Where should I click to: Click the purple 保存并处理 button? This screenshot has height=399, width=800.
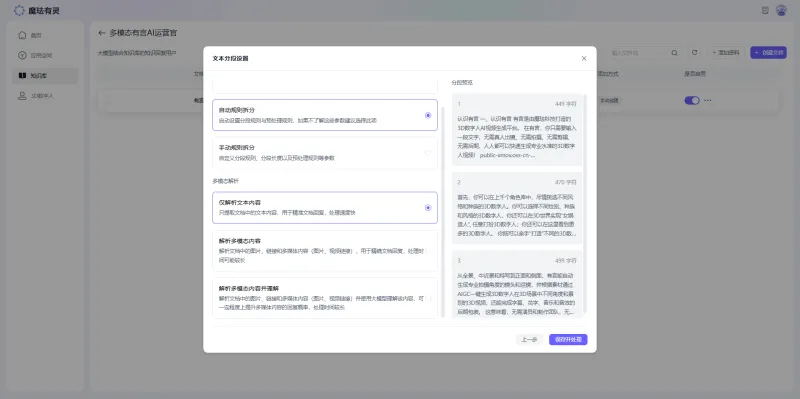click(568, 339)
